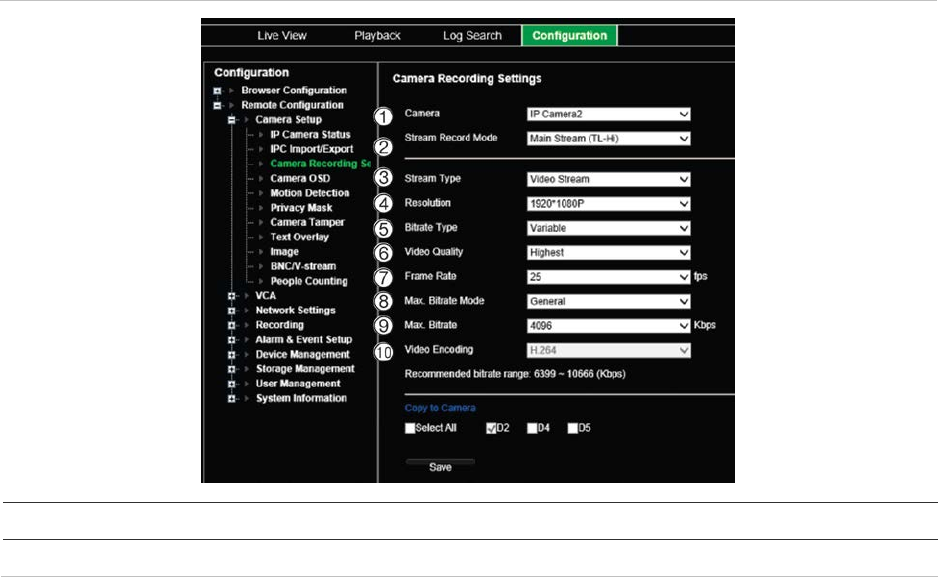The width and height of the screenshot is (938, 577).
Task: Go to the Log Search tab
Action: [x=472, y=35]
